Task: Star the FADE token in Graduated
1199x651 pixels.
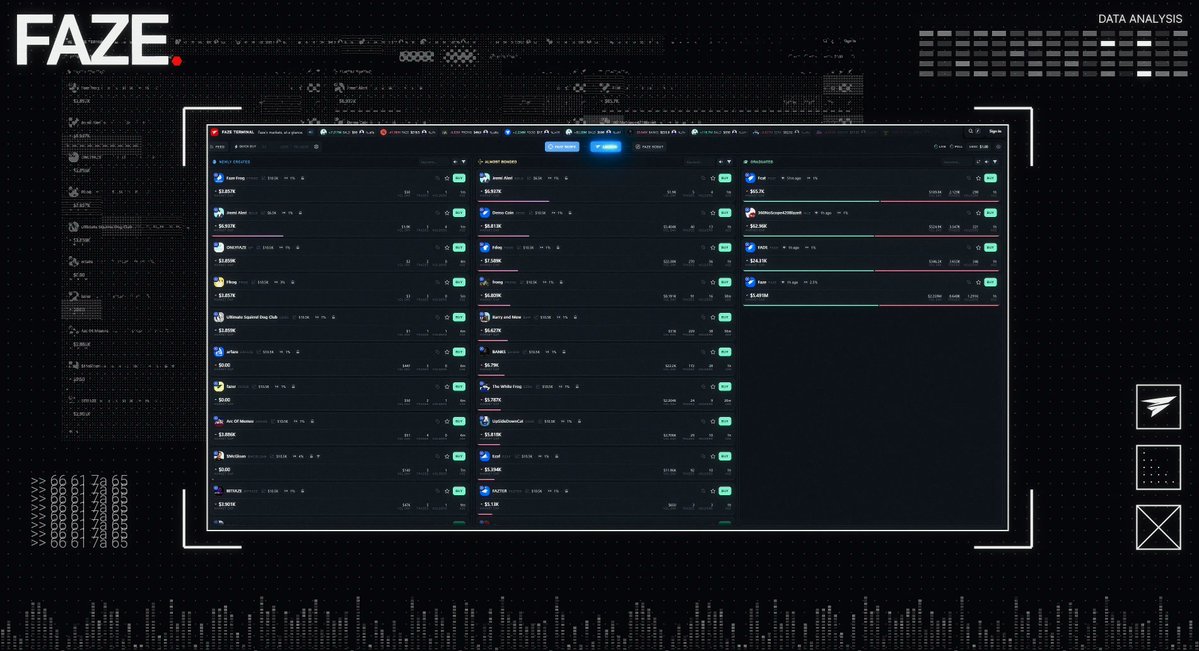Action: click(x=978, y=248)
